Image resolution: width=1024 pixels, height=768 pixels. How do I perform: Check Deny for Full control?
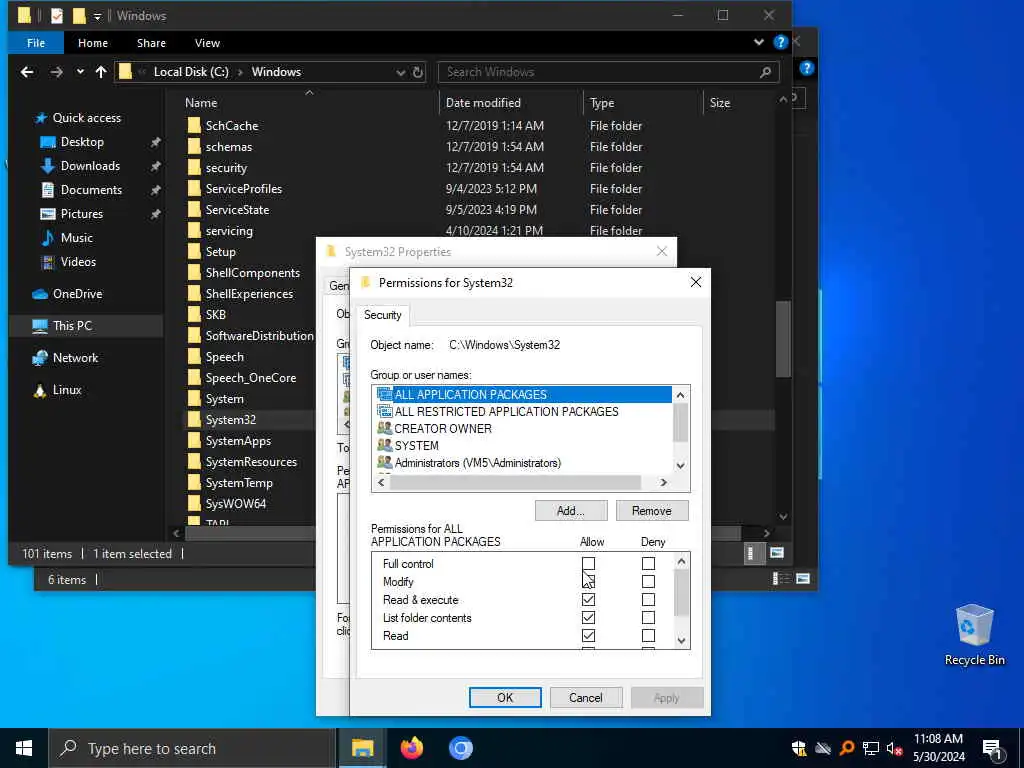click(648, 563)
